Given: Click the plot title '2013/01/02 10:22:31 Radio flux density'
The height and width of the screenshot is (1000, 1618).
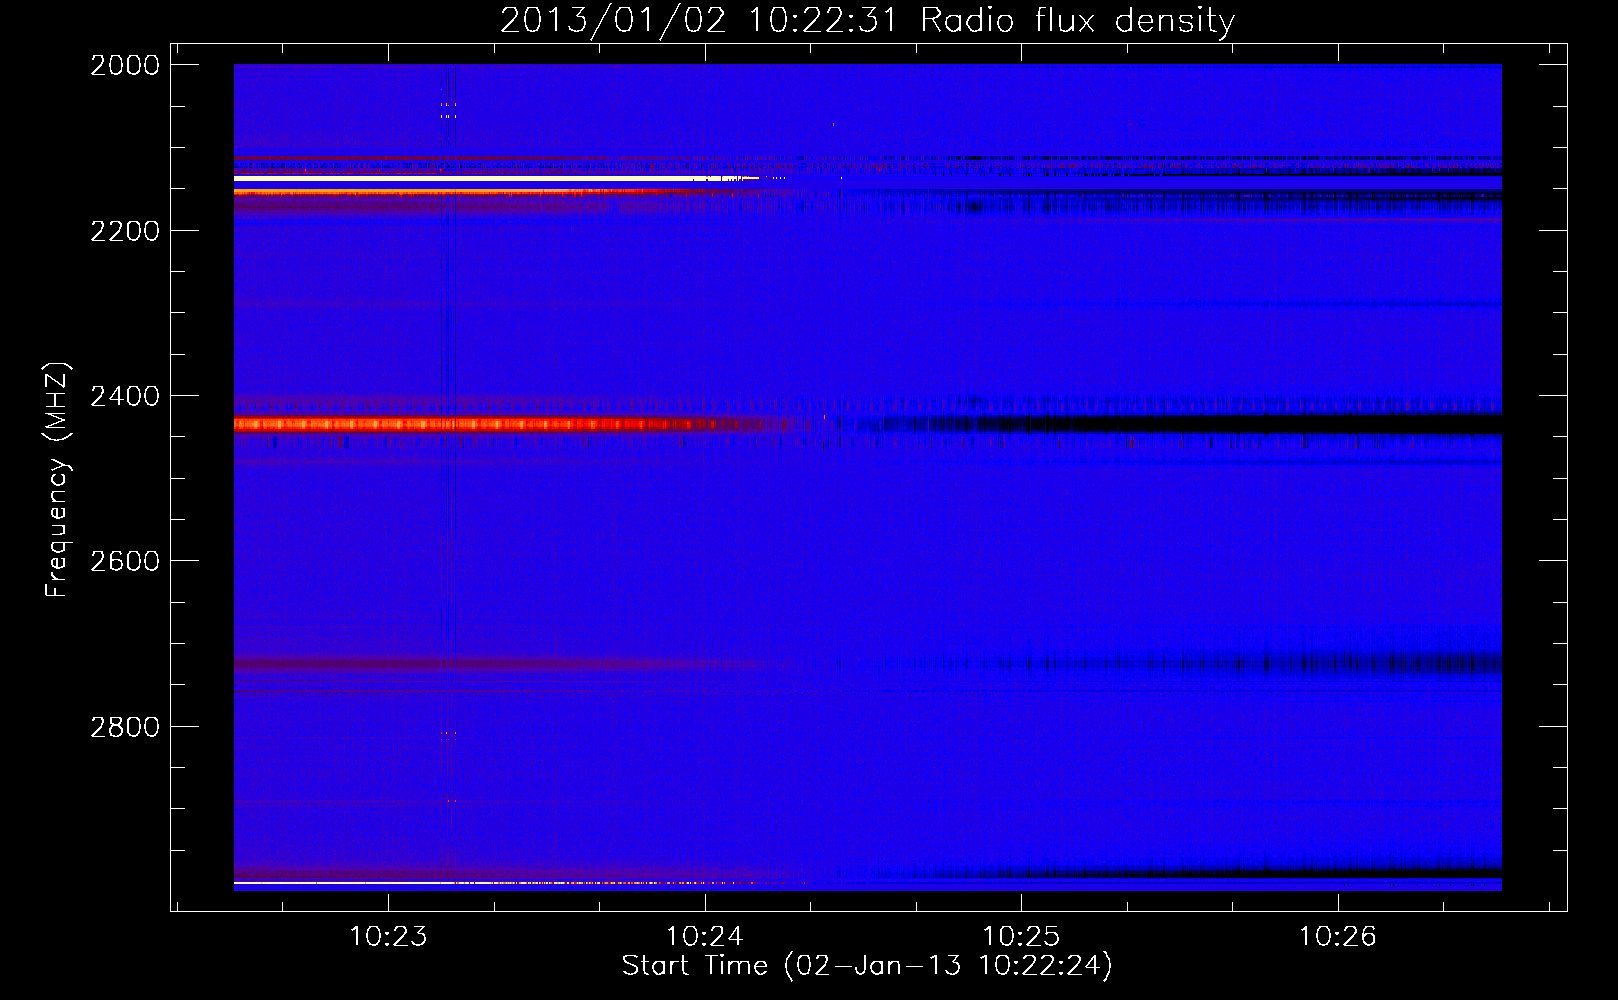Looking at the screenshot, I should (x=867, y=20).
